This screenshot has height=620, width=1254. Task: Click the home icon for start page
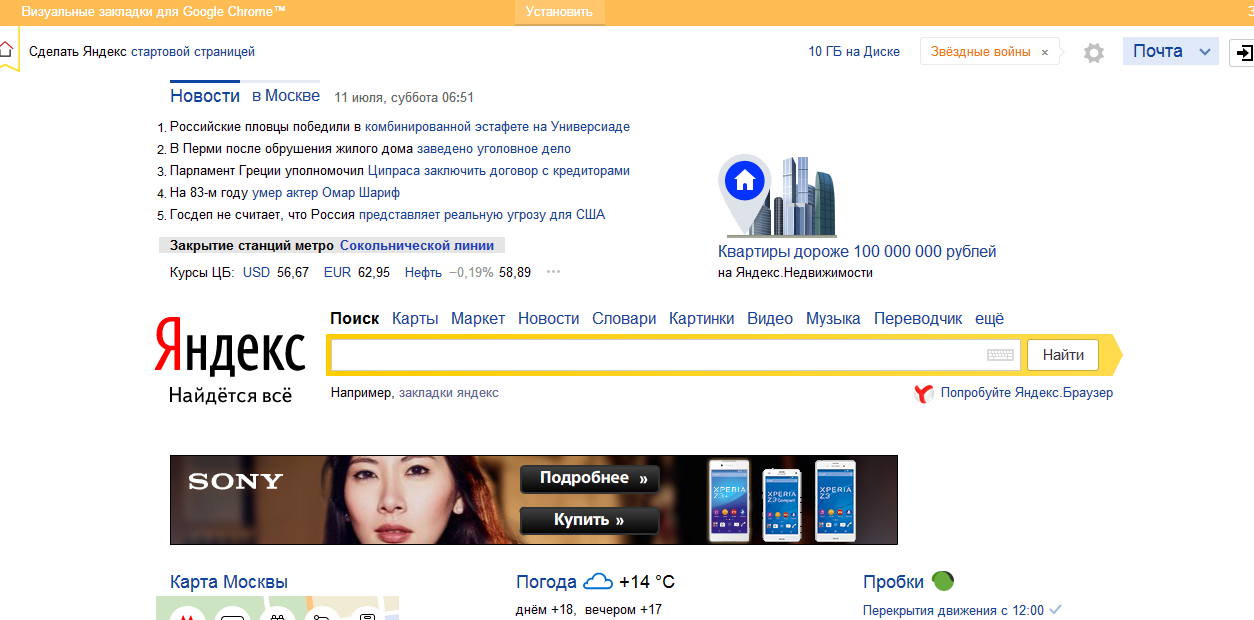pyautogui.click(x=6, y=49)
